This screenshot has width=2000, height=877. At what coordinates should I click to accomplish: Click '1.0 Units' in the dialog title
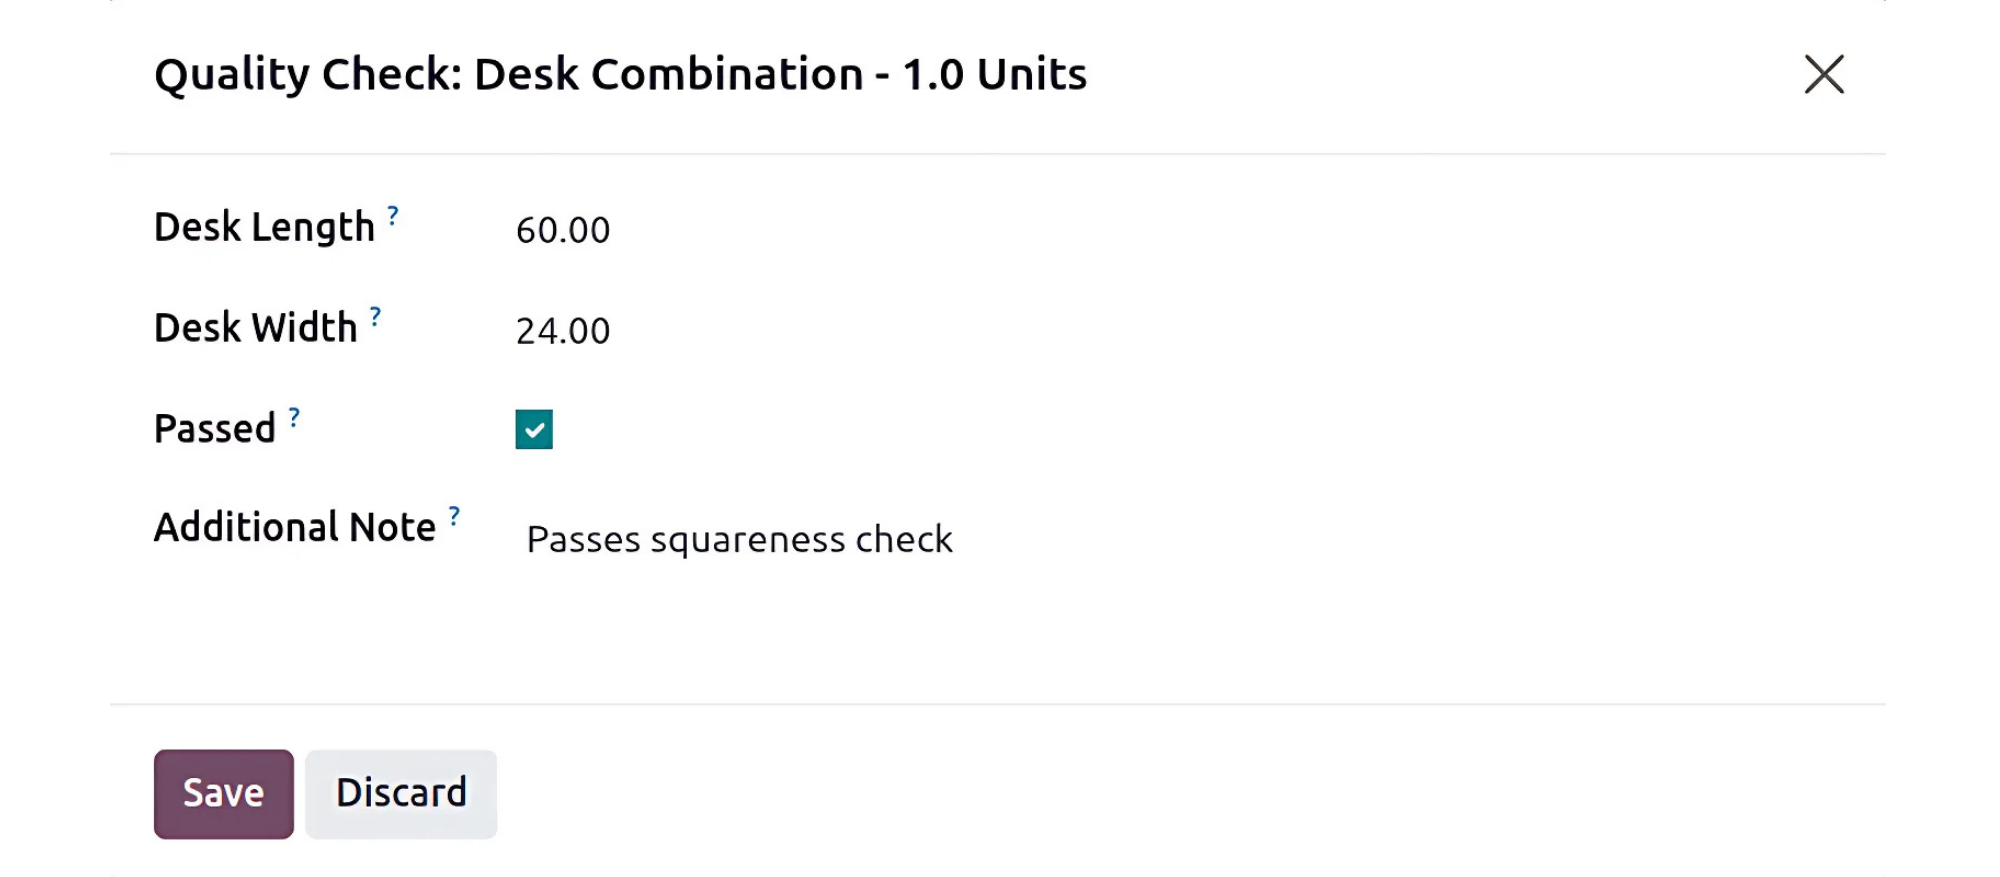pos(994,74)
